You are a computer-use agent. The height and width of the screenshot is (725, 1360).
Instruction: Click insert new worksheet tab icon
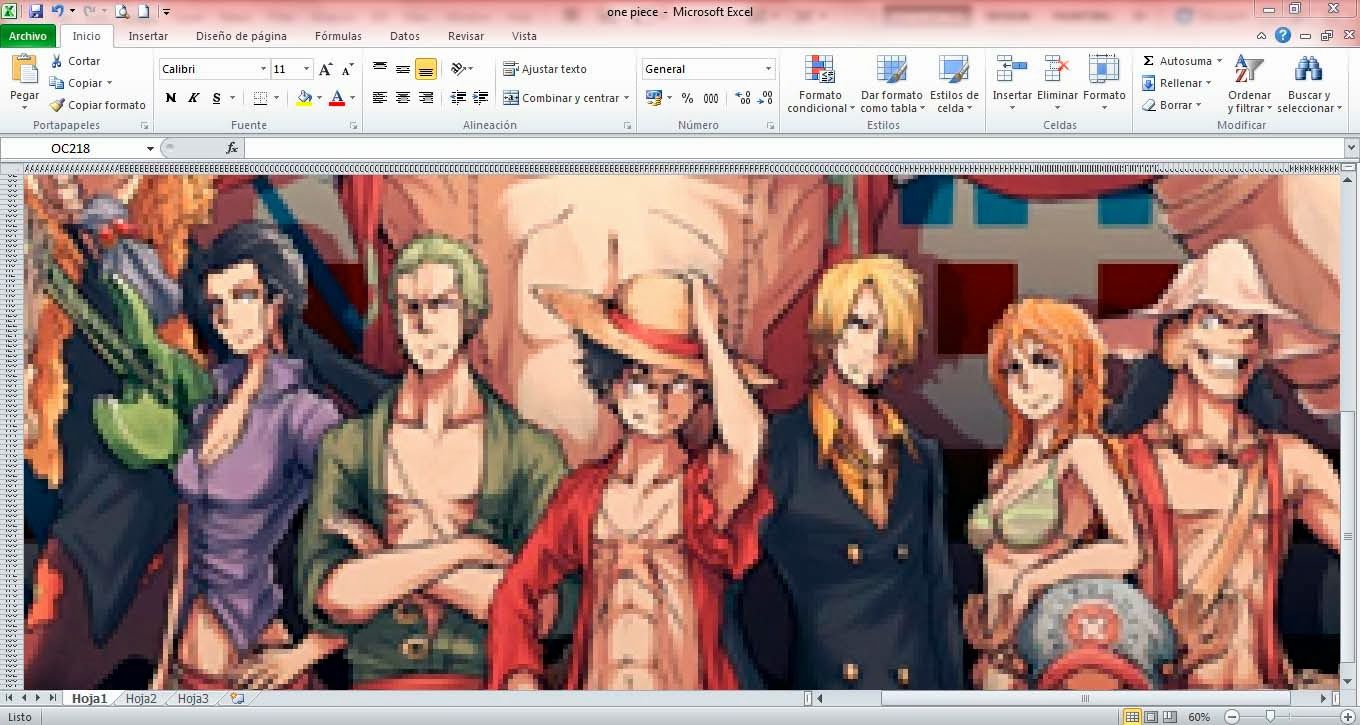(237, 698)
